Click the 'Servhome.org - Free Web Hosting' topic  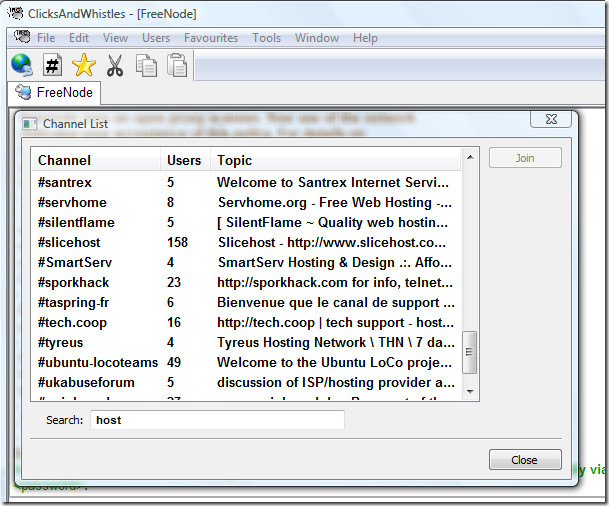pyautogui.click(x=325, y=202)
